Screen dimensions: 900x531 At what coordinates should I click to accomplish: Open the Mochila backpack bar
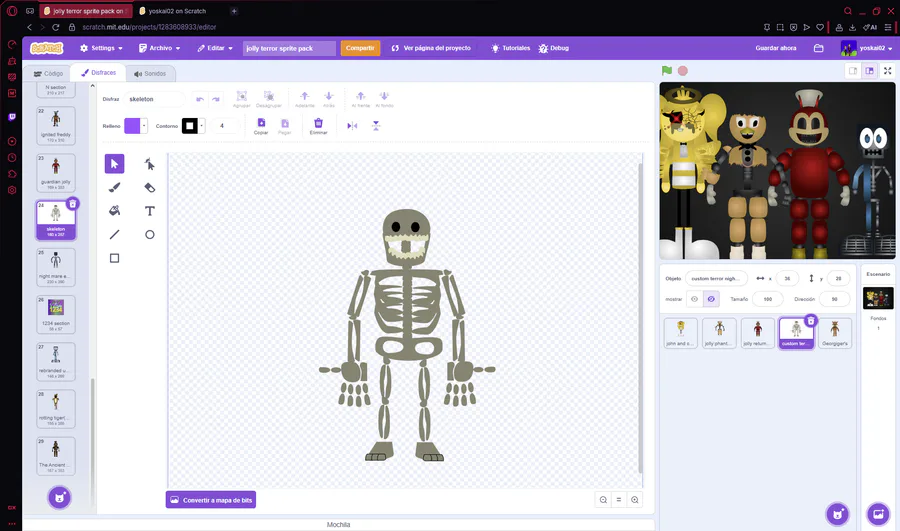click(338, 525)
